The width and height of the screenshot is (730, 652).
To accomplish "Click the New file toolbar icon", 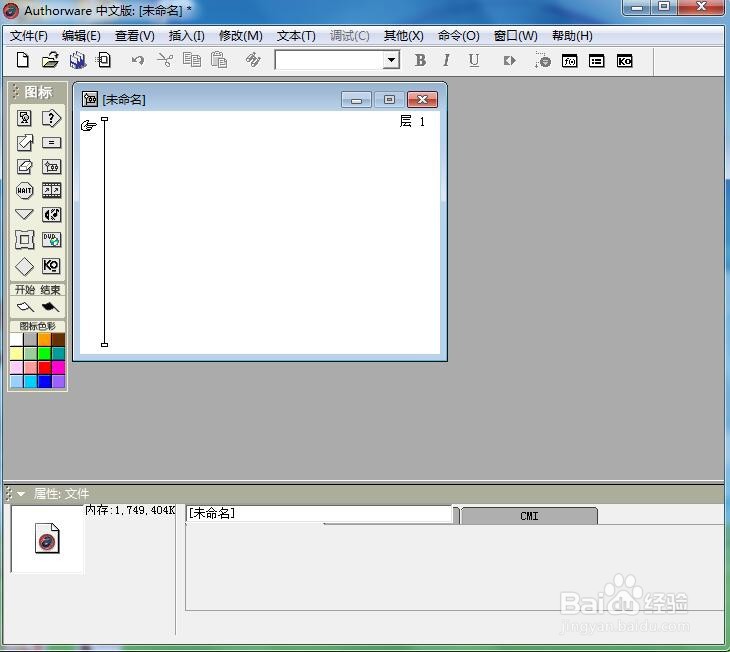I will click(22, 60).
